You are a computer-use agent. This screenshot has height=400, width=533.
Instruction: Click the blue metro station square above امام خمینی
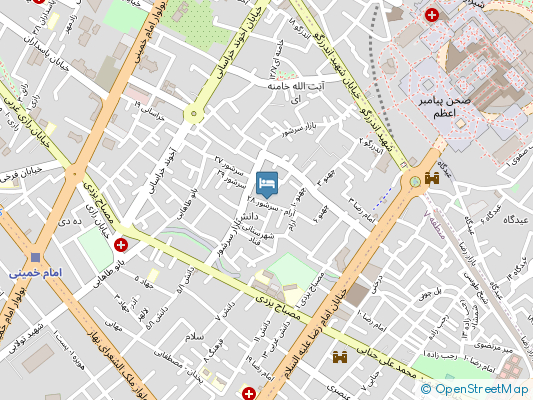(x=35, y=257)
